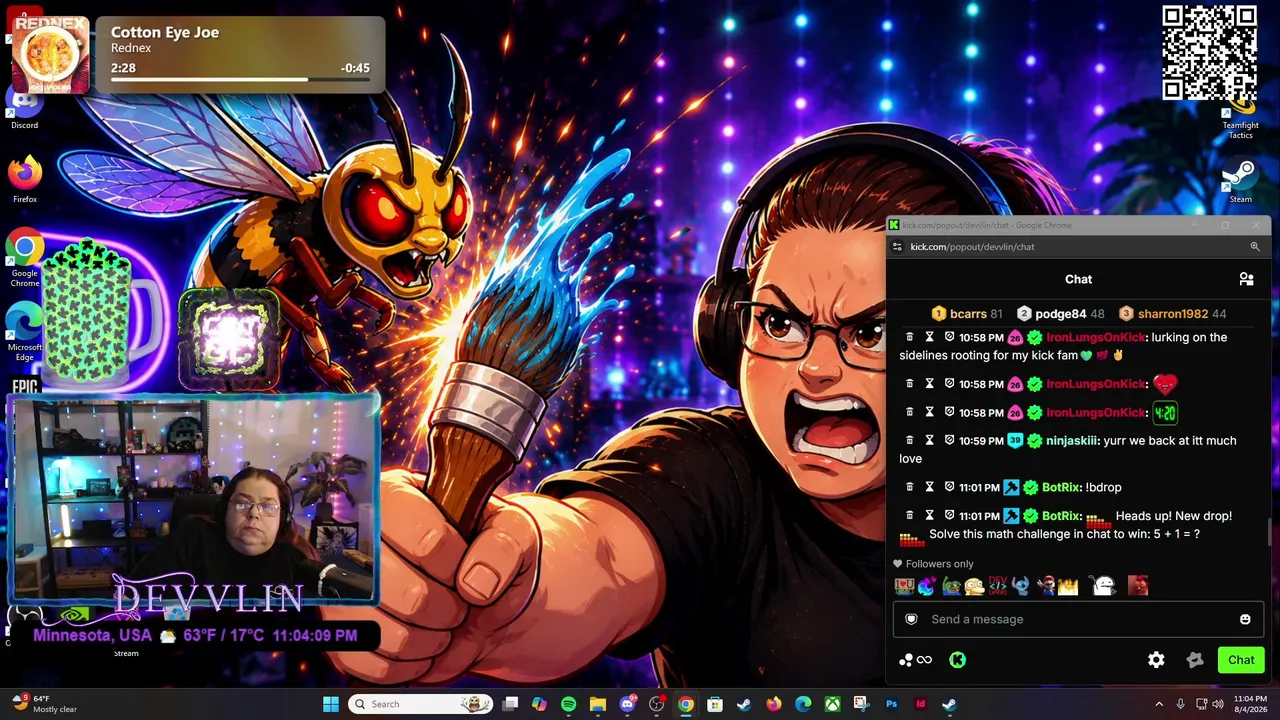Open InDesign from the taskbar

[920, 704]
